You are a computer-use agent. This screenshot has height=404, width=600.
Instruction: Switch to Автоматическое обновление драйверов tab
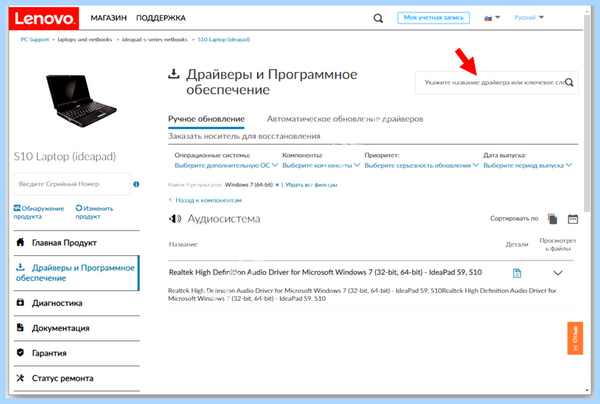[x=345, y=119]
